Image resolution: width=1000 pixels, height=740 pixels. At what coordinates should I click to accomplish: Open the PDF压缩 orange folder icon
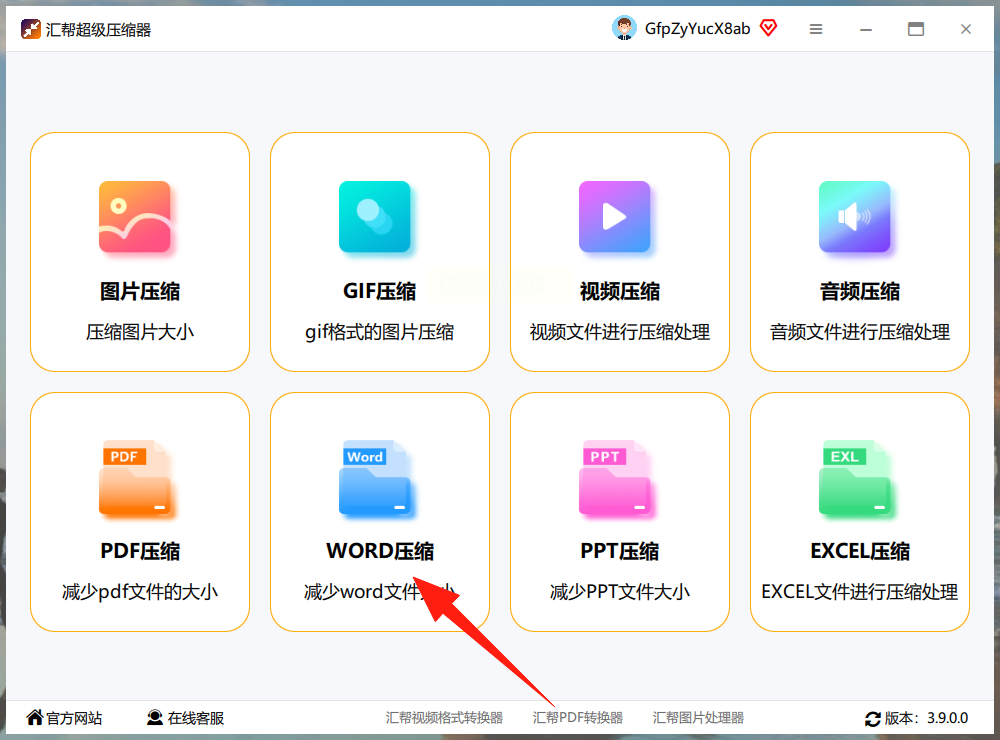click(x=135, y=477)
